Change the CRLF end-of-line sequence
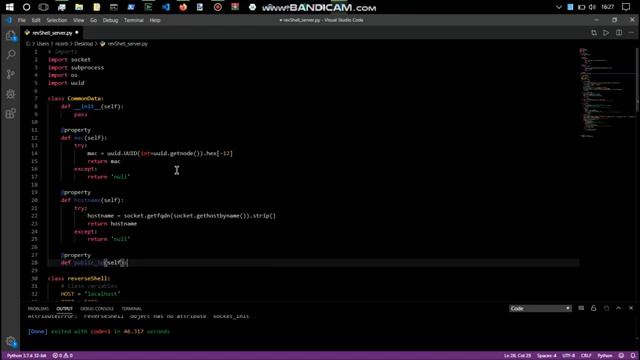 point(586,356)
